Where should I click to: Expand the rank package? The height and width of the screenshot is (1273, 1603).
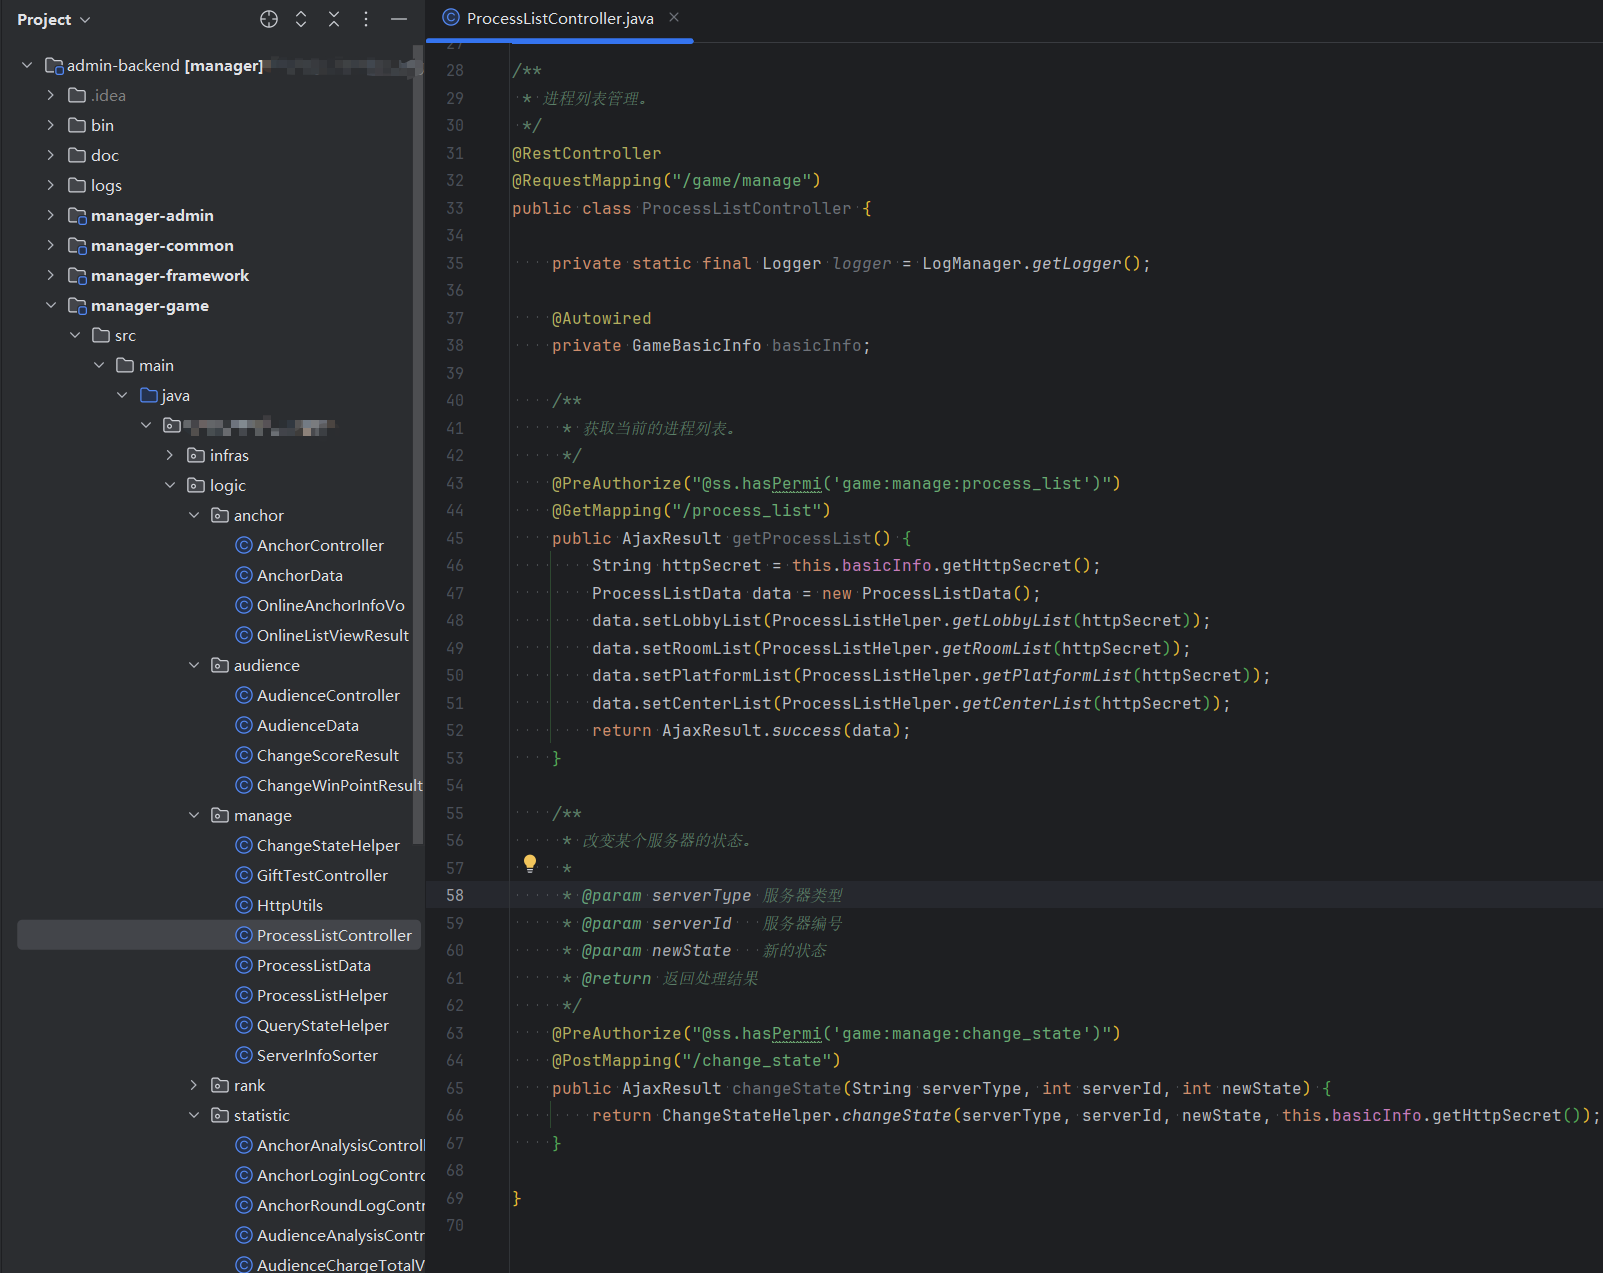coord(194,1085)
